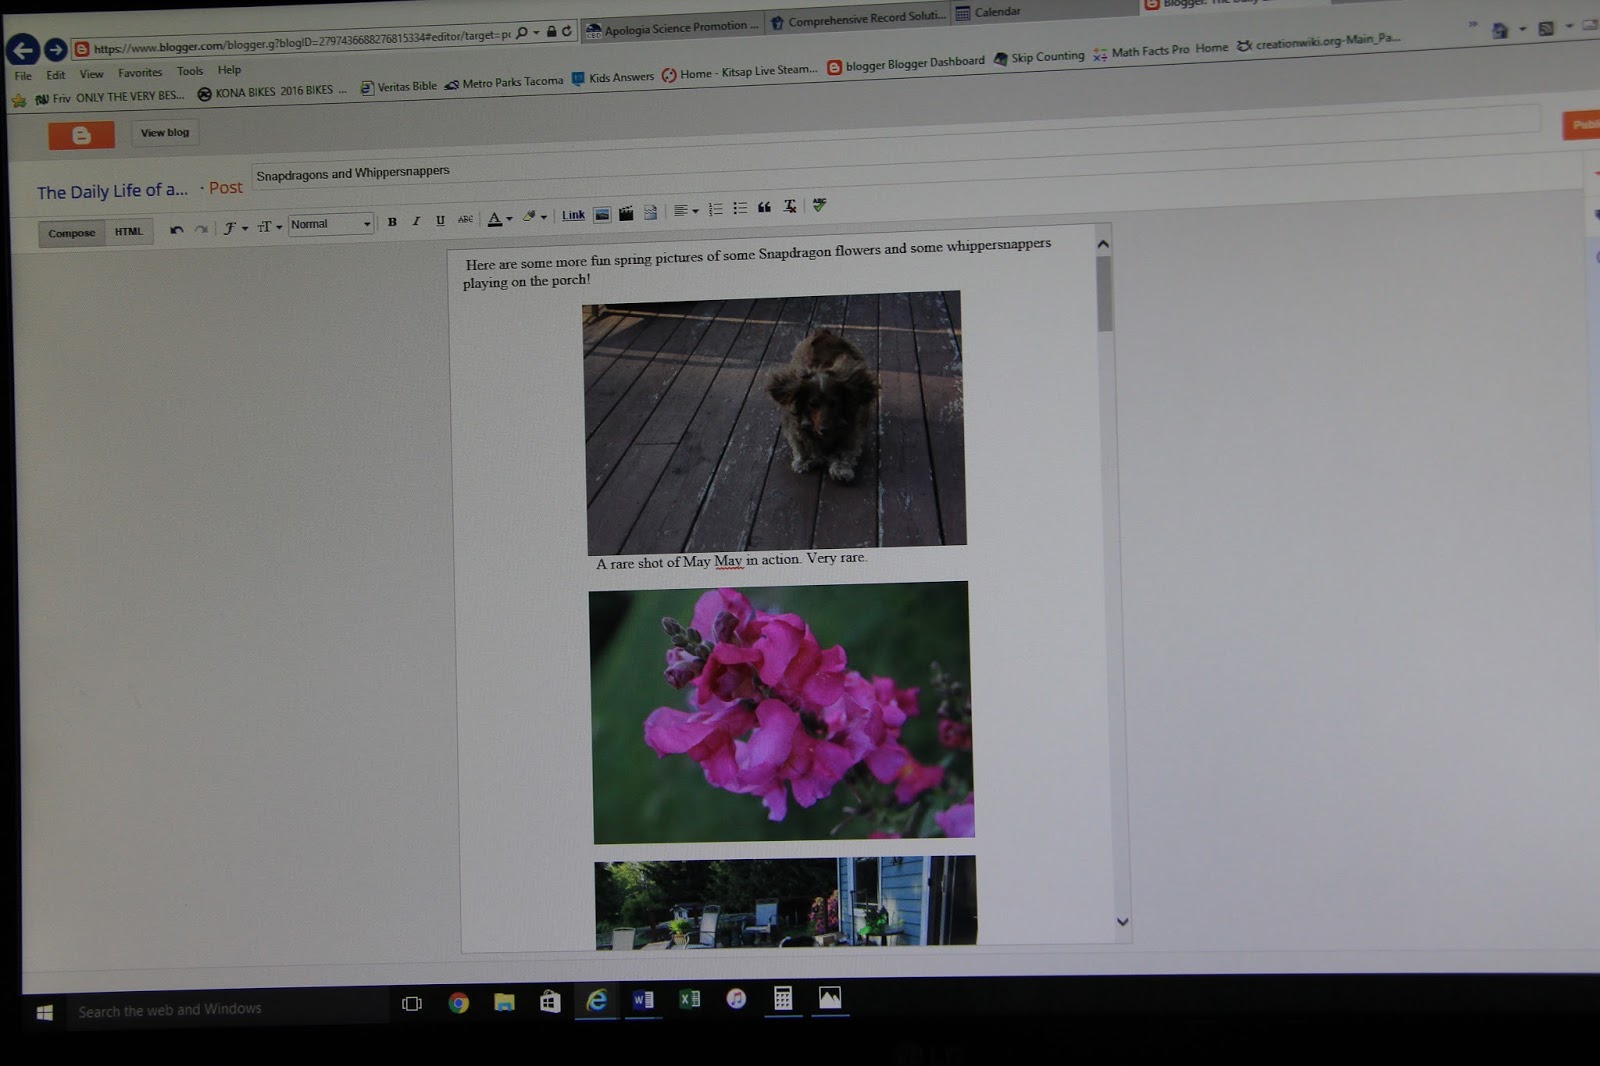Click the insert image icon
This screenshot has width=1600, height=1066.
[602, 214]
